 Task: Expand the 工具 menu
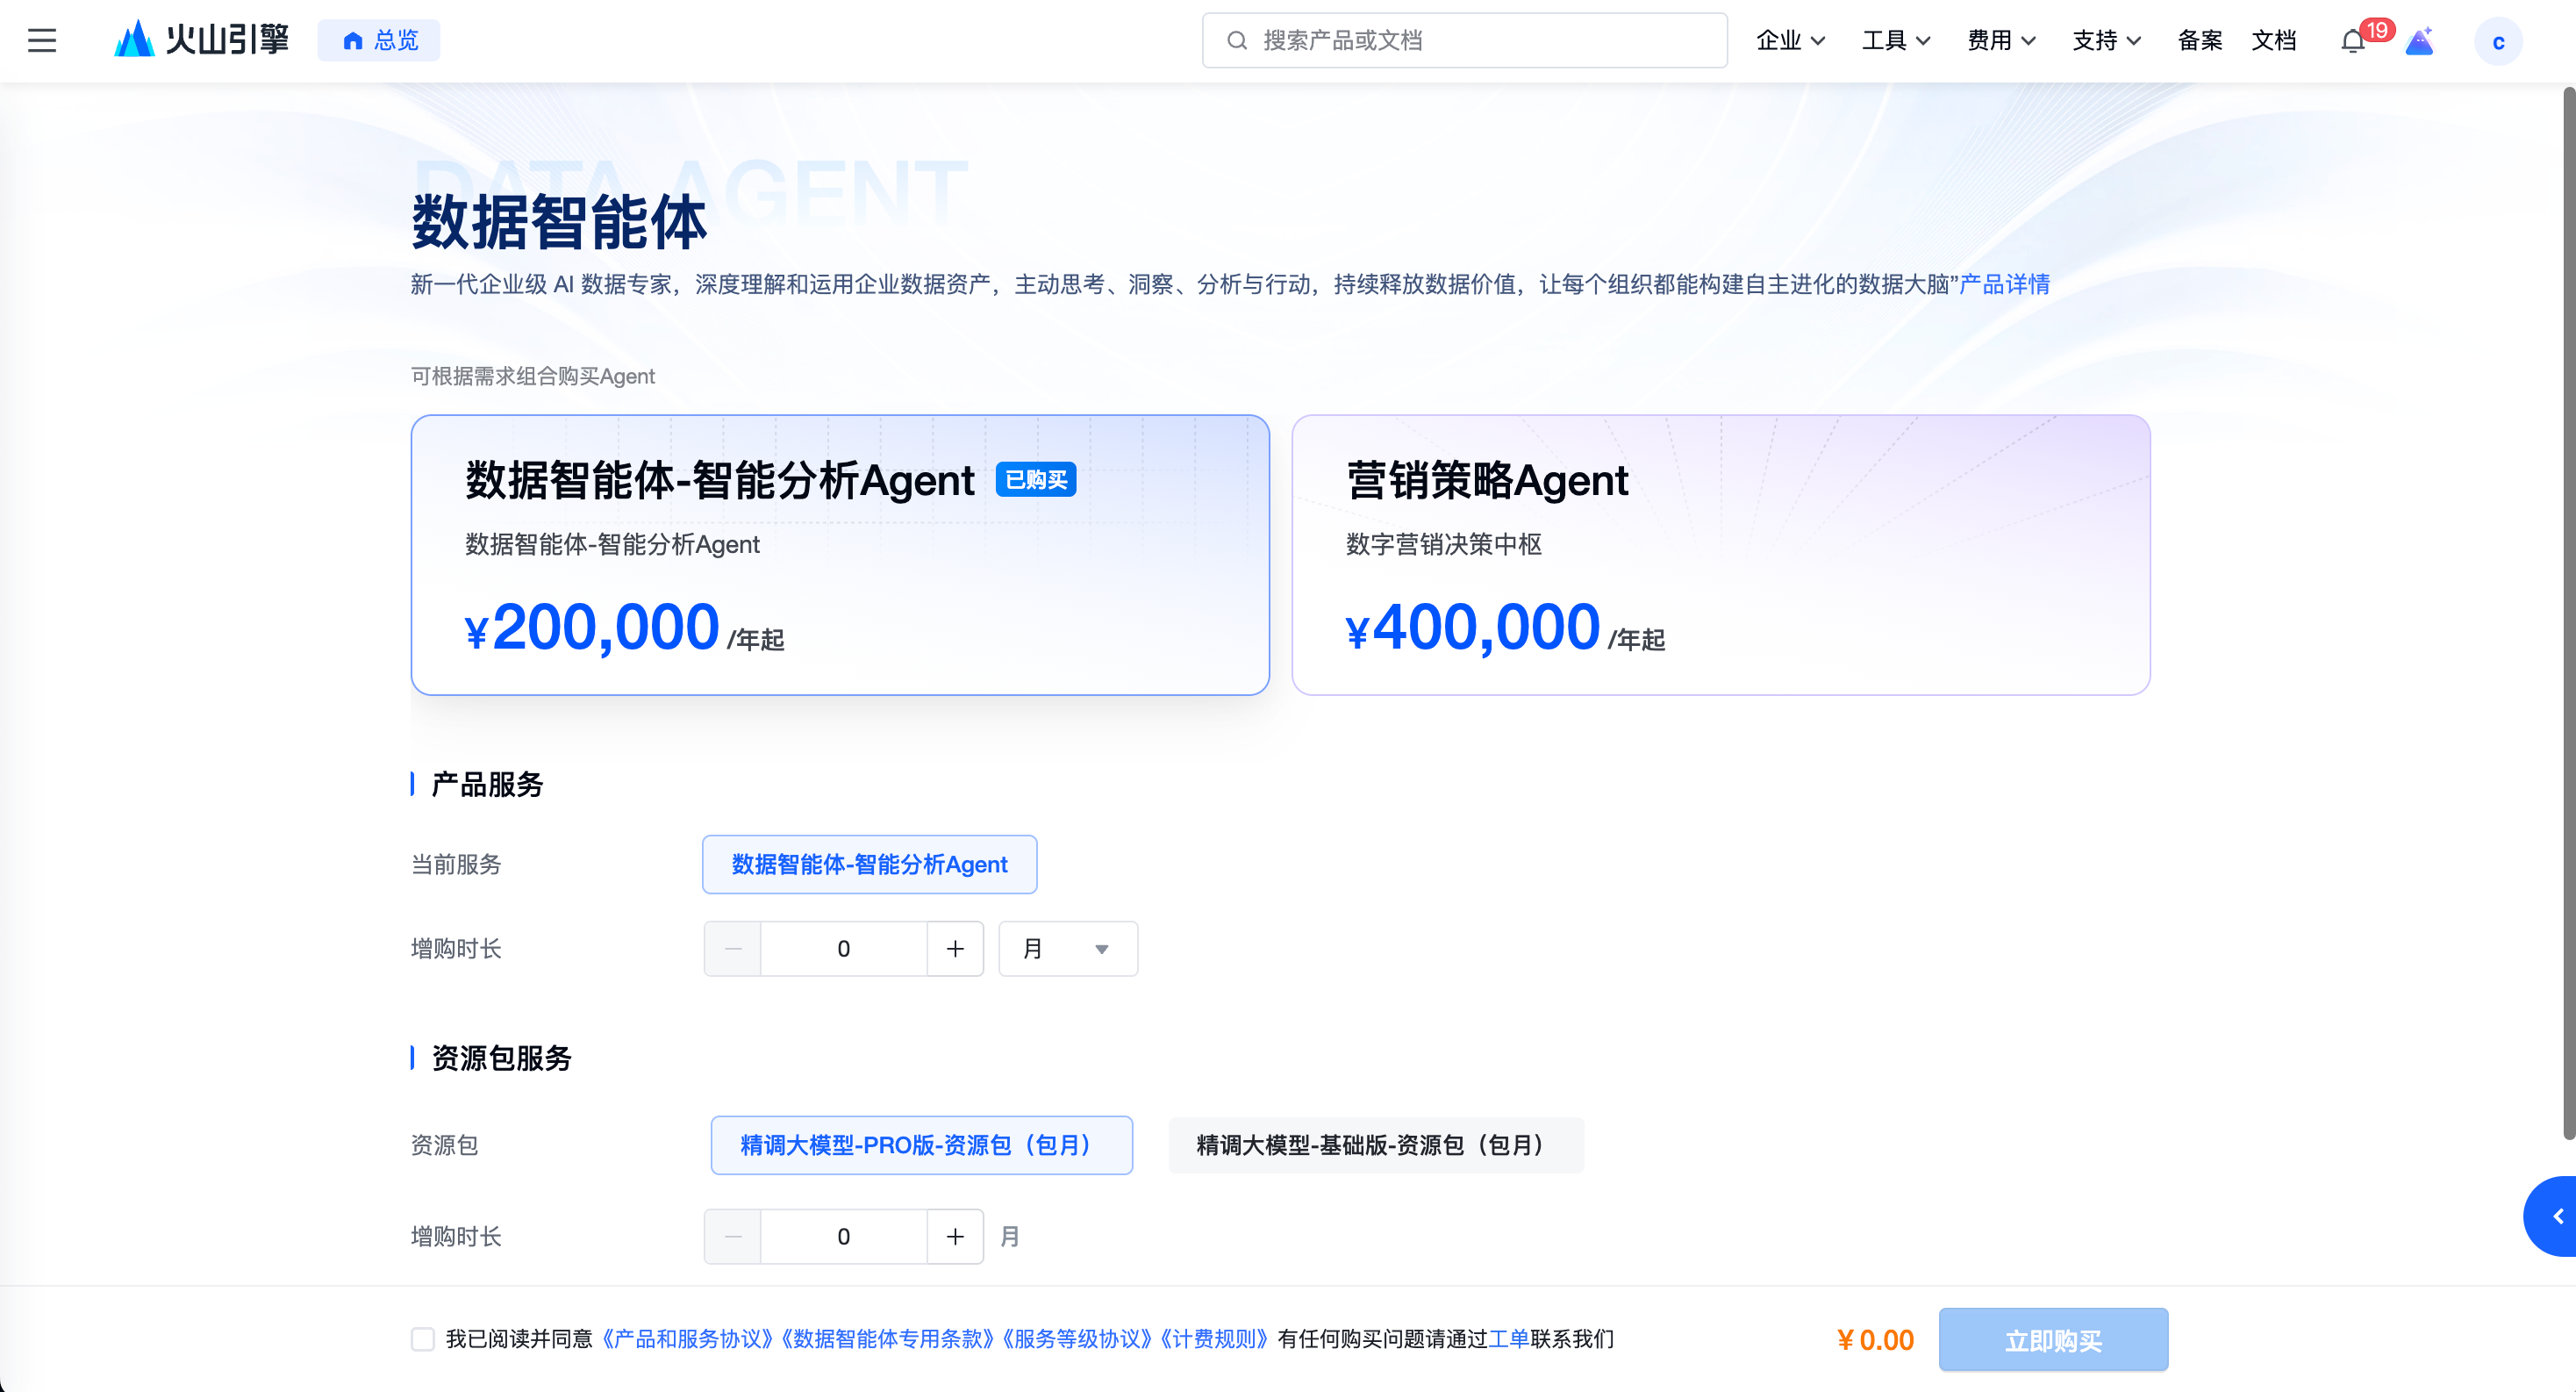pyautogui.click(x=1896, y=40)
